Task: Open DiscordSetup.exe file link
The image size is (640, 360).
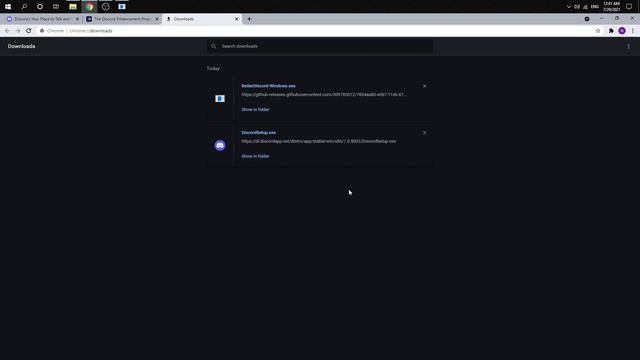Action: click(258, 133)
